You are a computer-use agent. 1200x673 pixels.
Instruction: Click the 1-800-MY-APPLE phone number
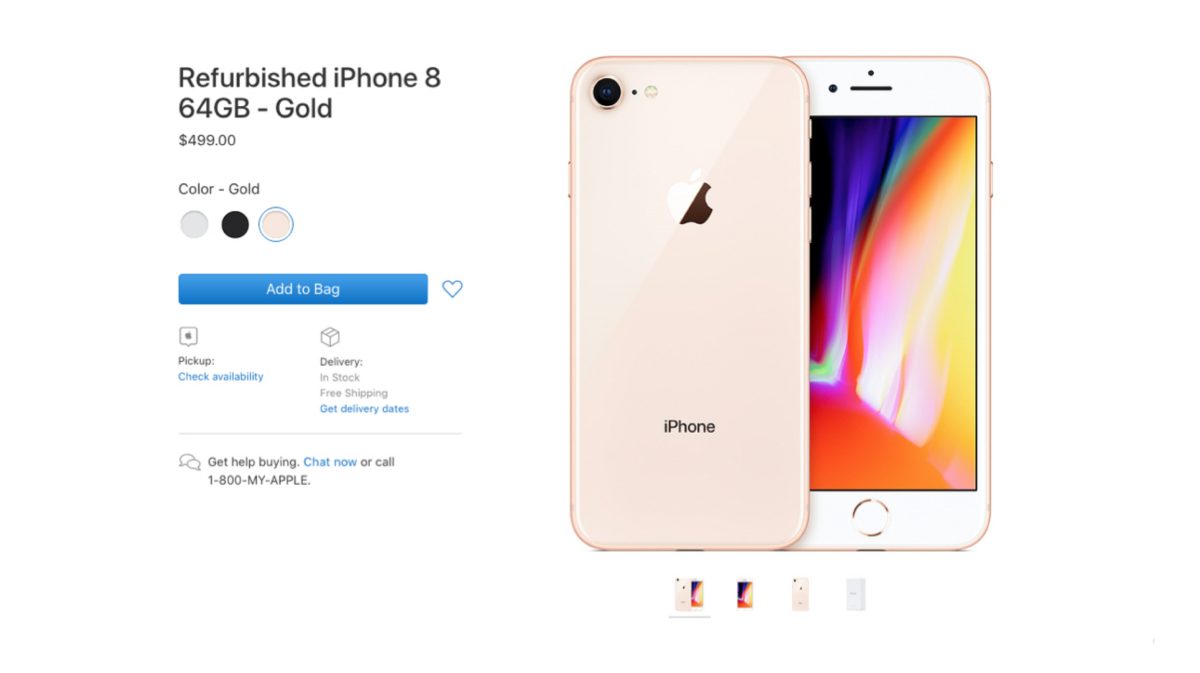coord(259,480)
